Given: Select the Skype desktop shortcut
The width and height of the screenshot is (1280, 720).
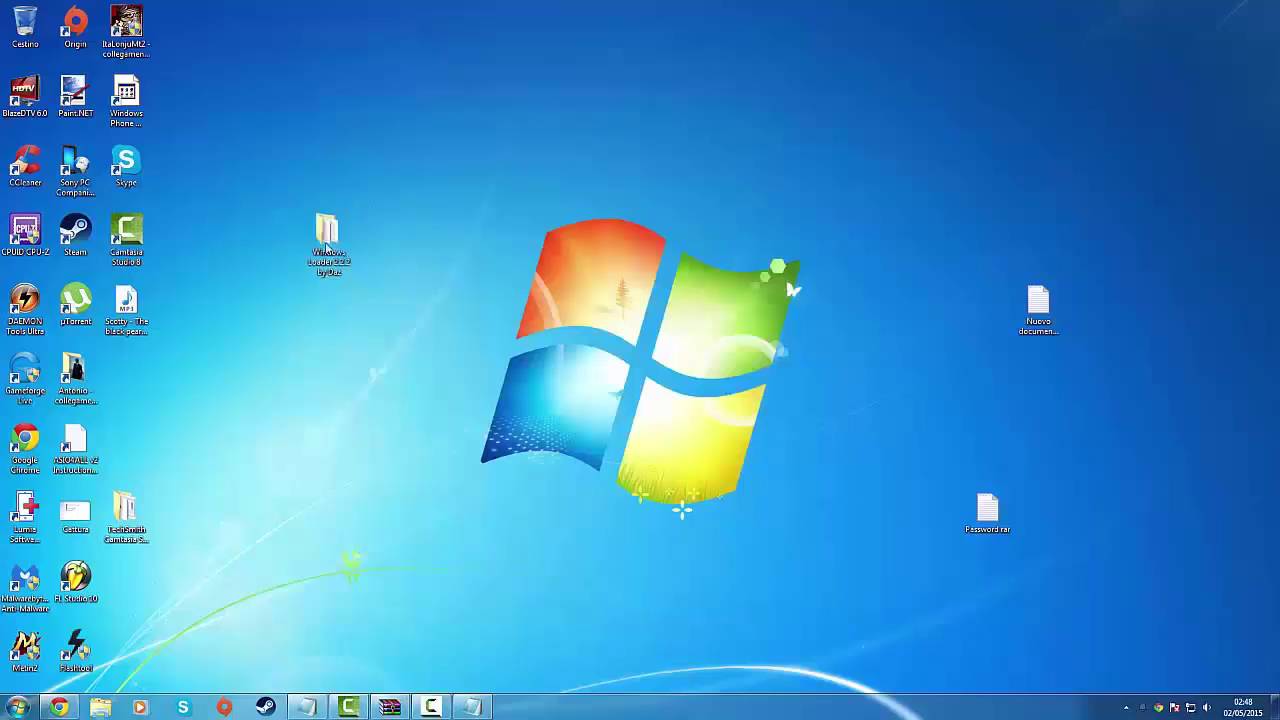Looking at the screenshot, I should pyautogui.click(x=126, y=166).
